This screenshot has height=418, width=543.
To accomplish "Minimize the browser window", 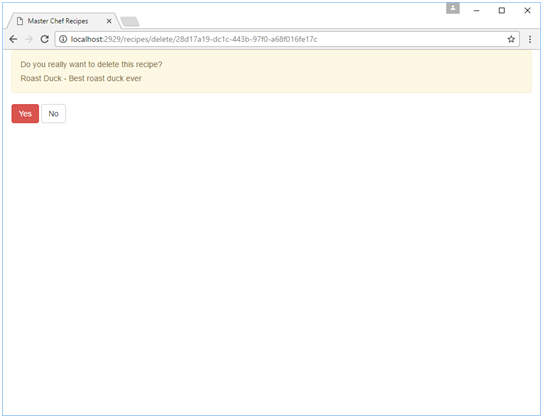I will click(477, 11).
